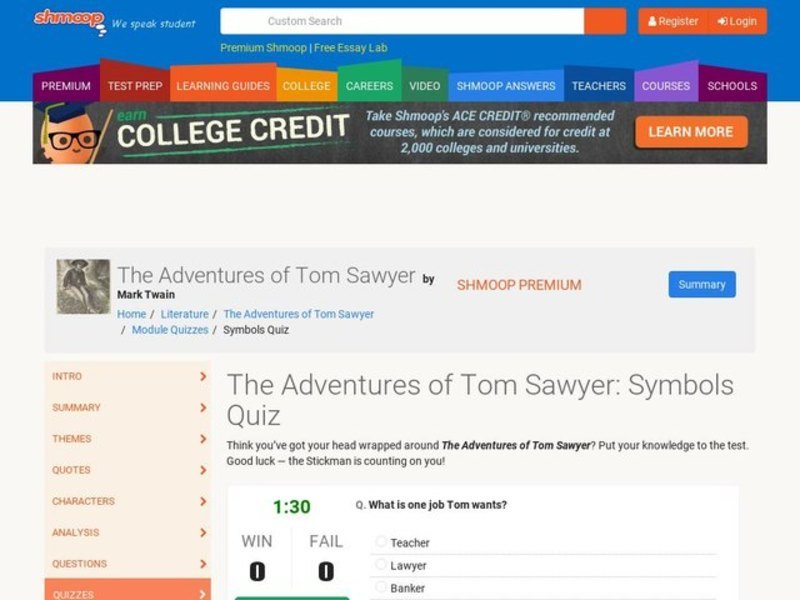Image resolution: width=800 pixels, height=600 pixels.
Task: Expand the THEMES sidebar section
Action: point(120,438)
